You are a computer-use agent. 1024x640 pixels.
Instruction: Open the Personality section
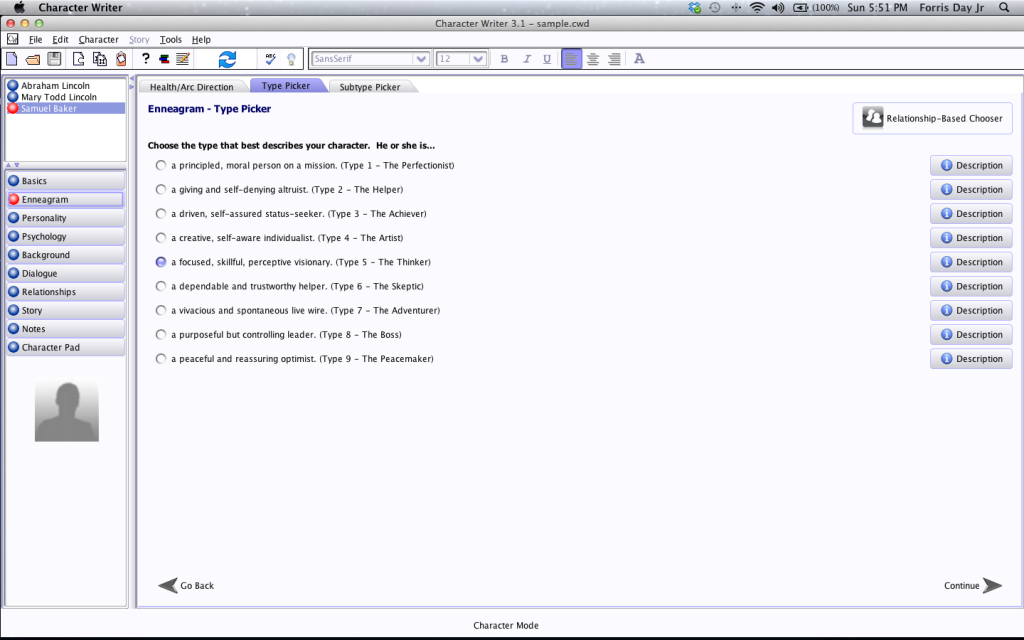[x=65, y=218]
